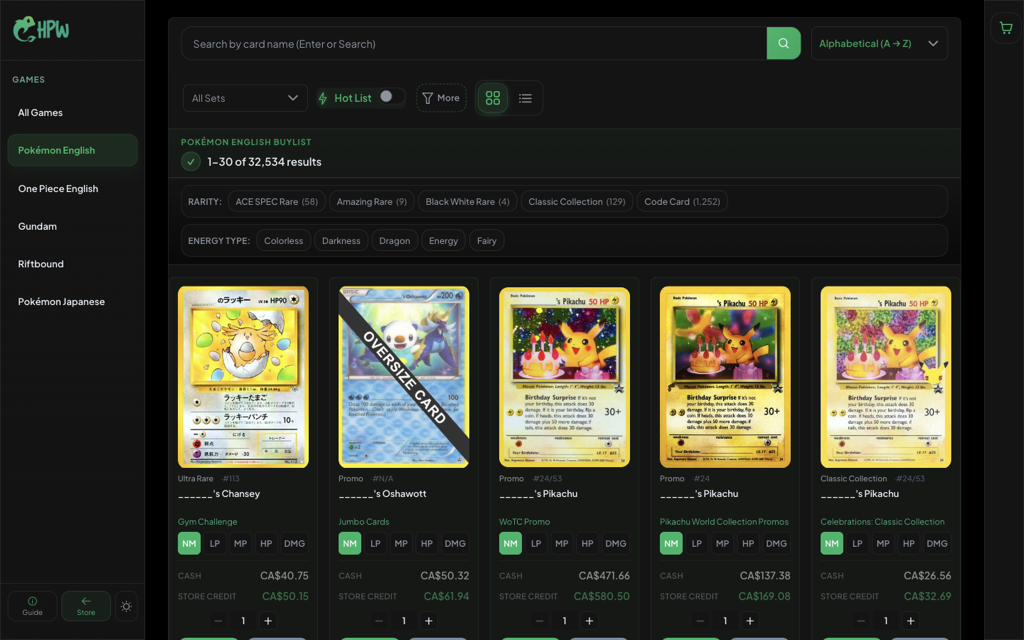Open the shopping cart icon
1024x640 pixels.
pos(1006,28)
